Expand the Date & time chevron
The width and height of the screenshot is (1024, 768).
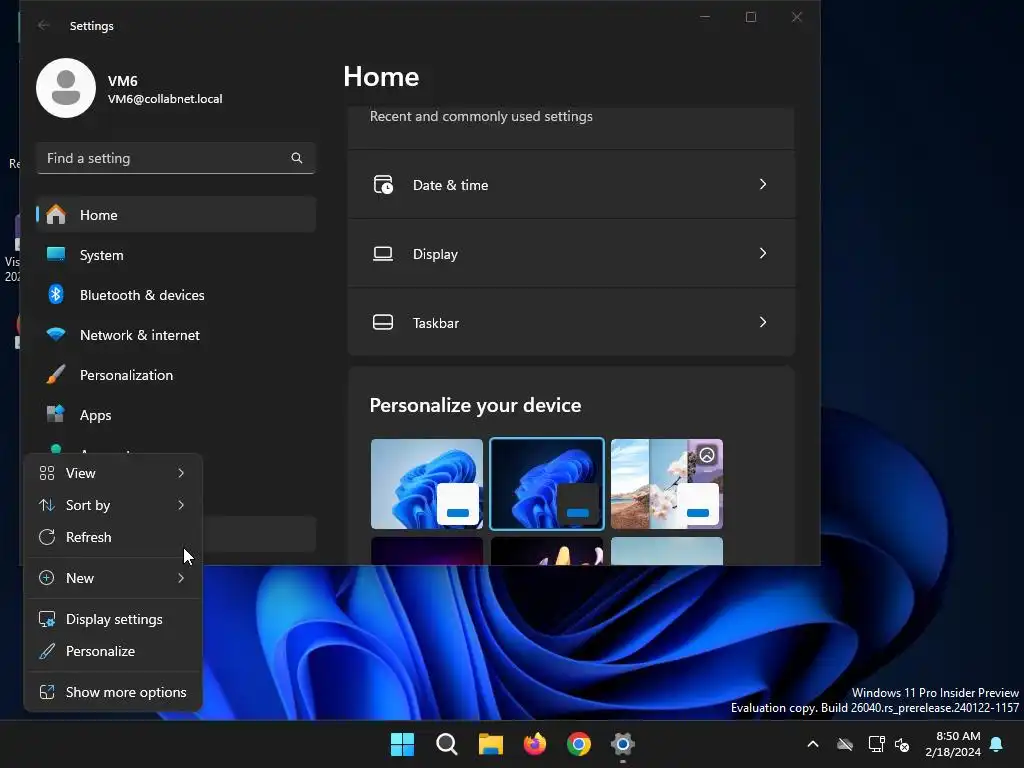pyautogui.click(x=763, y=184)
